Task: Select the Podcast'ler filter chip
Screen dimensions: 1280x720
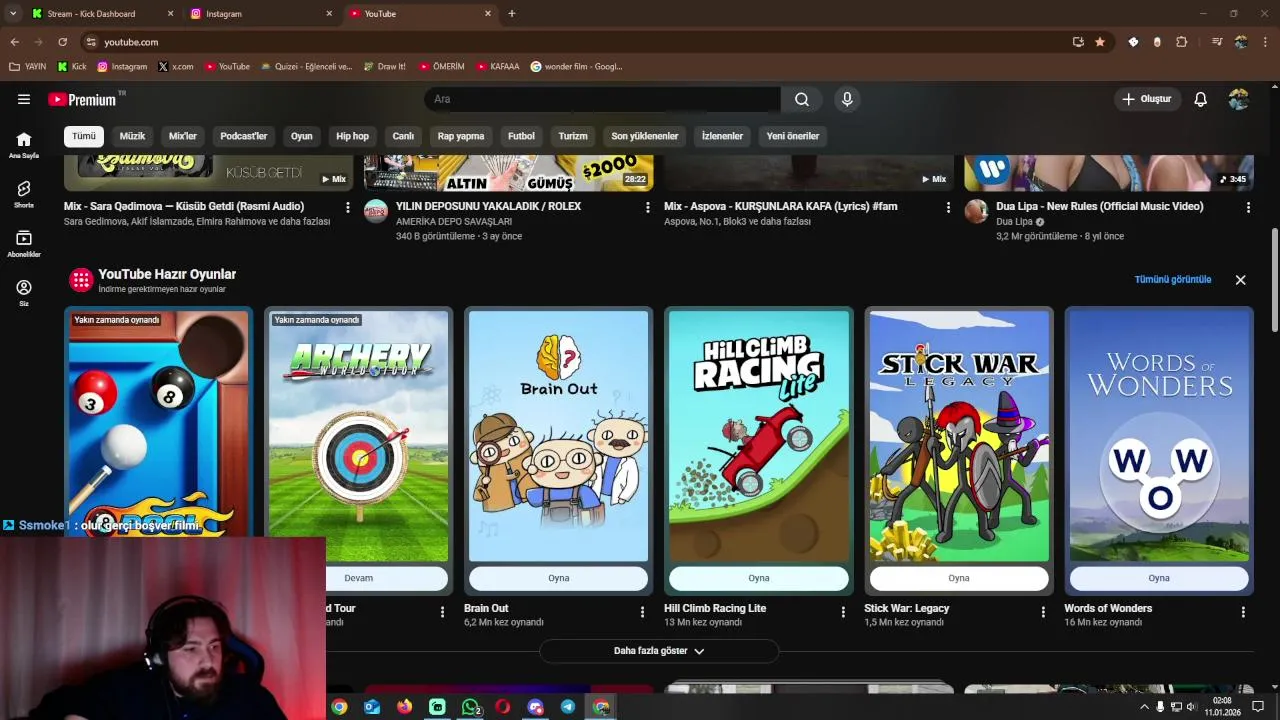Action: point(244,136)
